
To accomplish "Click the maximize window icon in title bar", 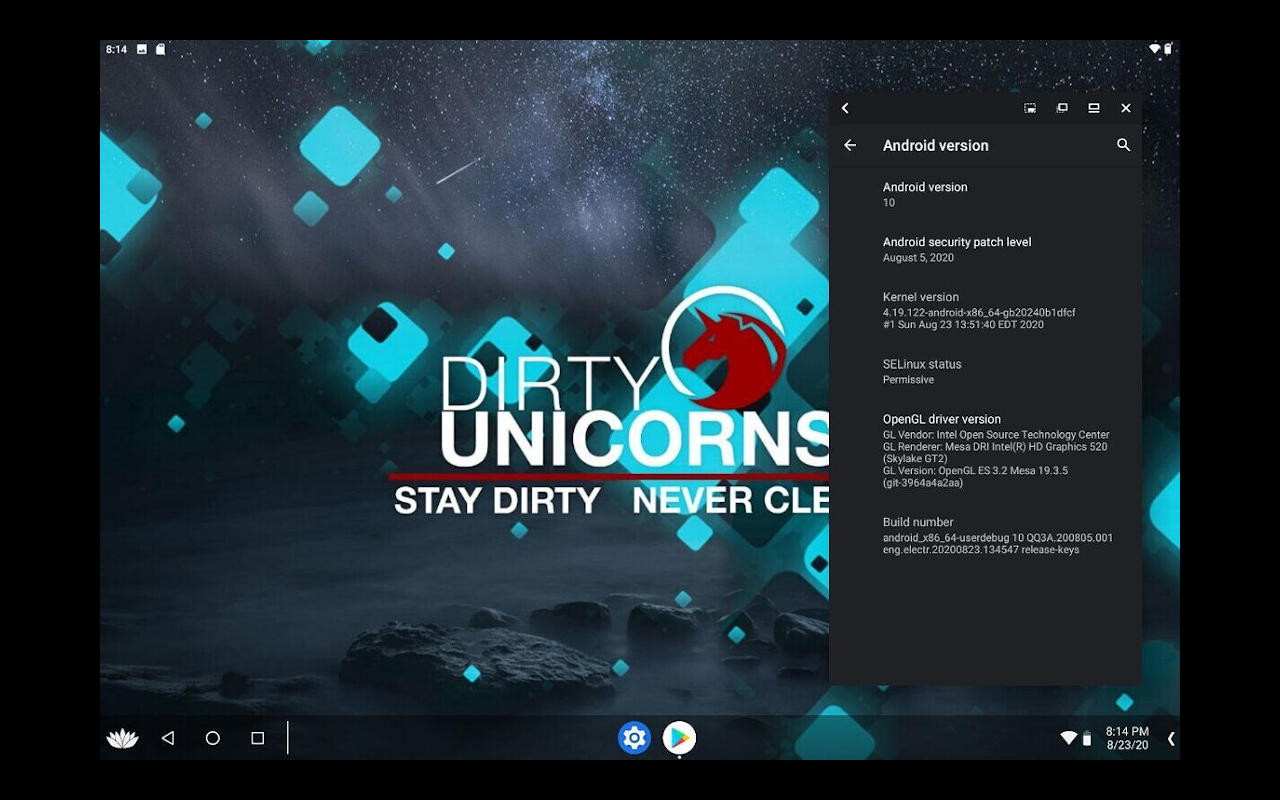I will 1094,108.
